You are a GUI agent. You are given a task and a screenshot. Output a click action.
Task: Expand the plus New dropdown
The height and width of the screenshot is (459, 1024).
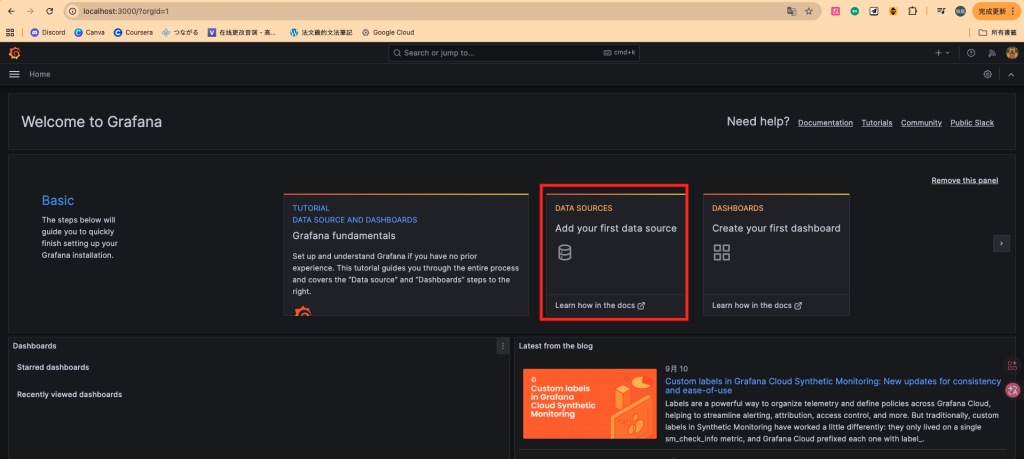click(x=942, y=53)
